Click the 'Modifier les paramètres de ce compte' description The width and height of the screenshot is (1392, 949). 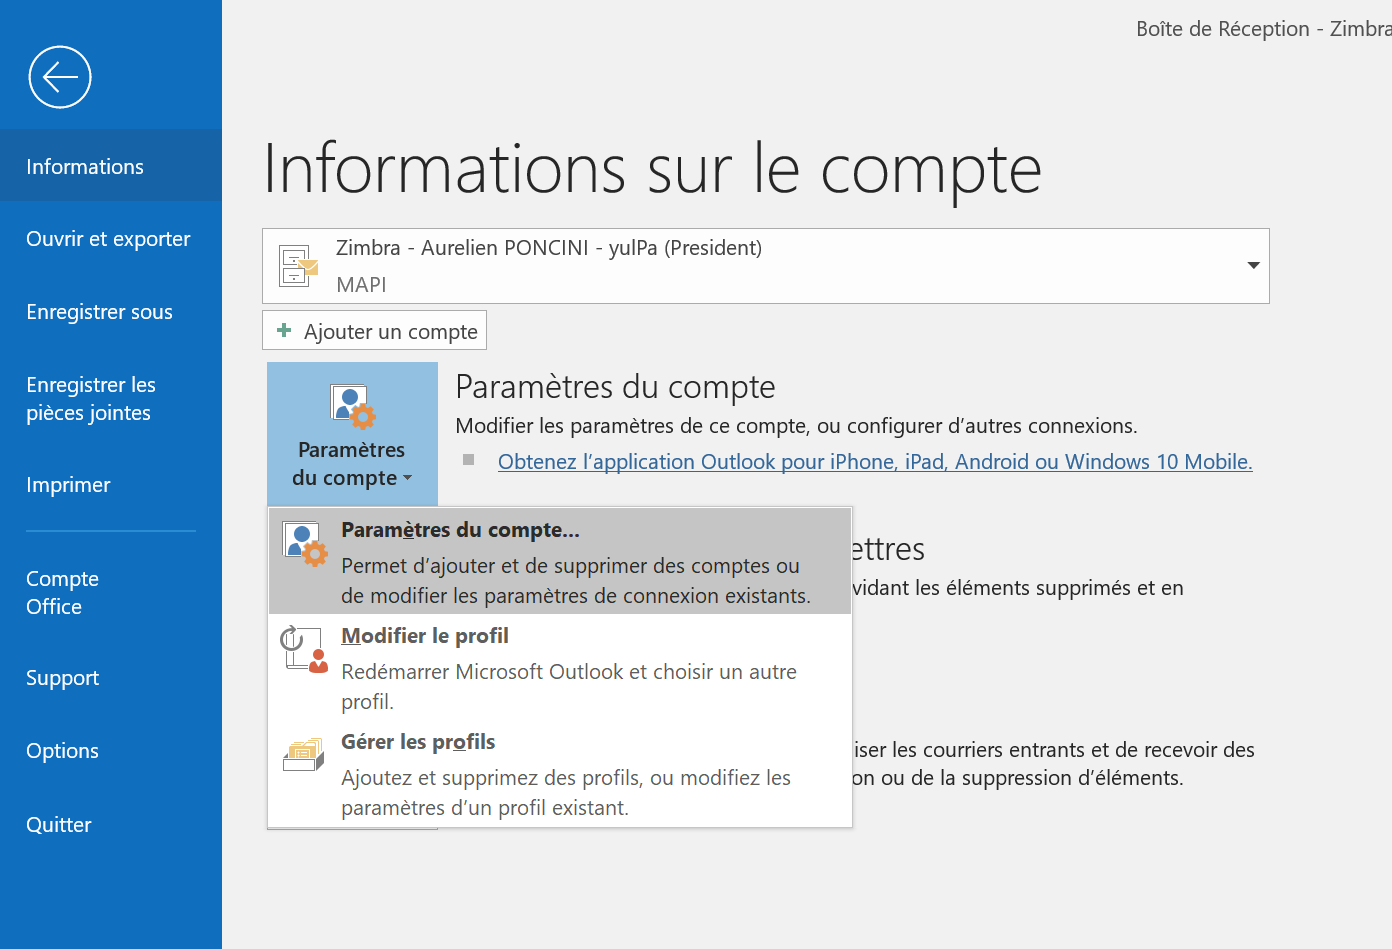(x=796, y=425)
